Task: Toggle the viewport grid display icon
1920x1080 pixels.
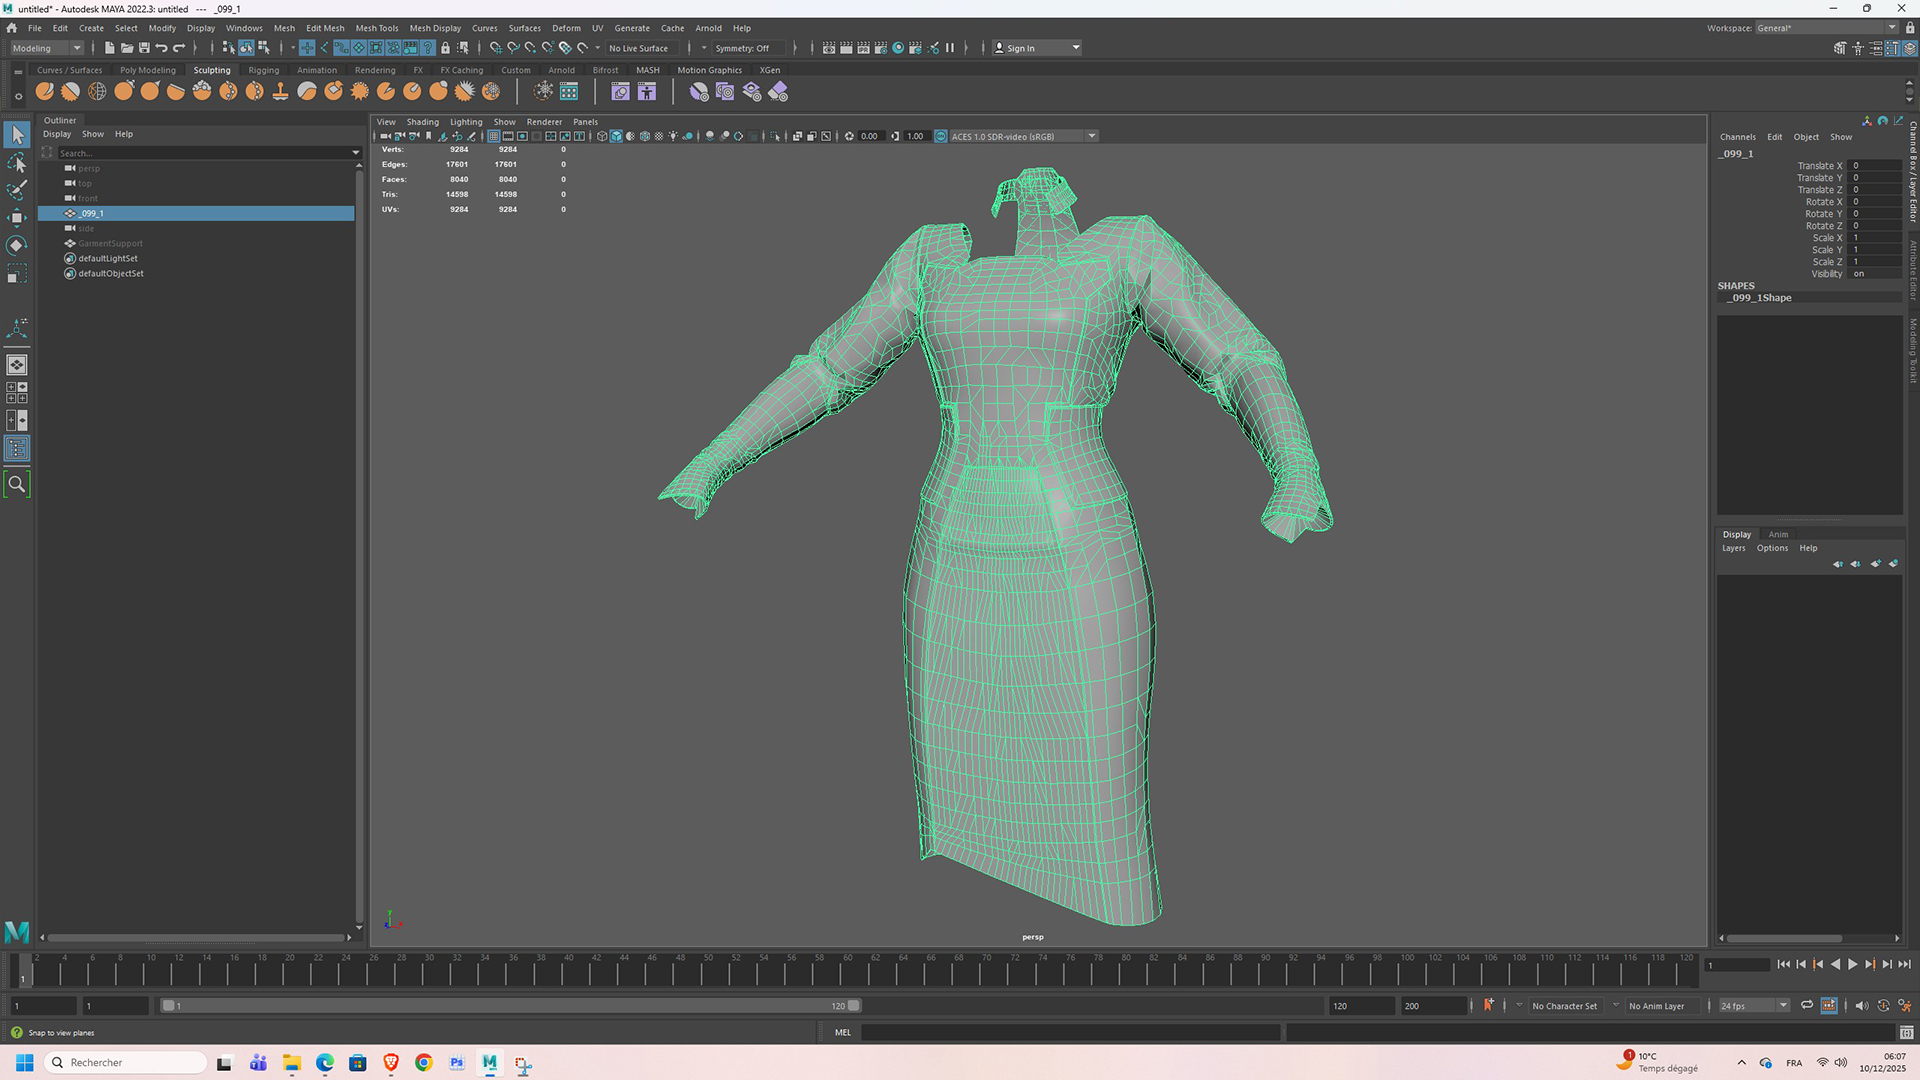Action: coord(494,136)
